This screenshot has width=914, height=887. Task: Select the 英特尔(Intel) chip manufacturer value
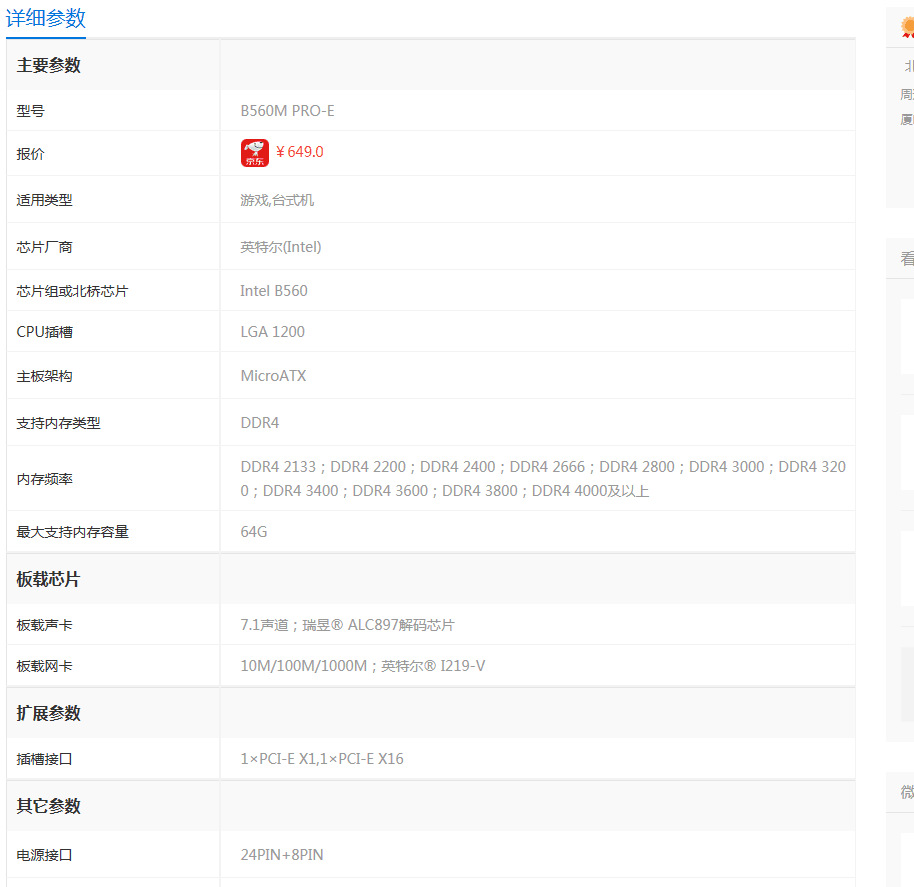[x=281, y=247]
